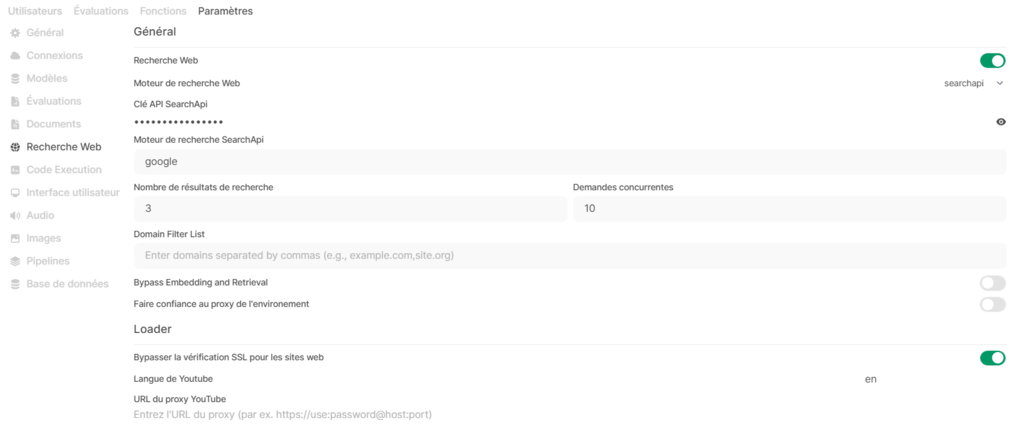Select the Paramètres tab

tap(225, 11)
